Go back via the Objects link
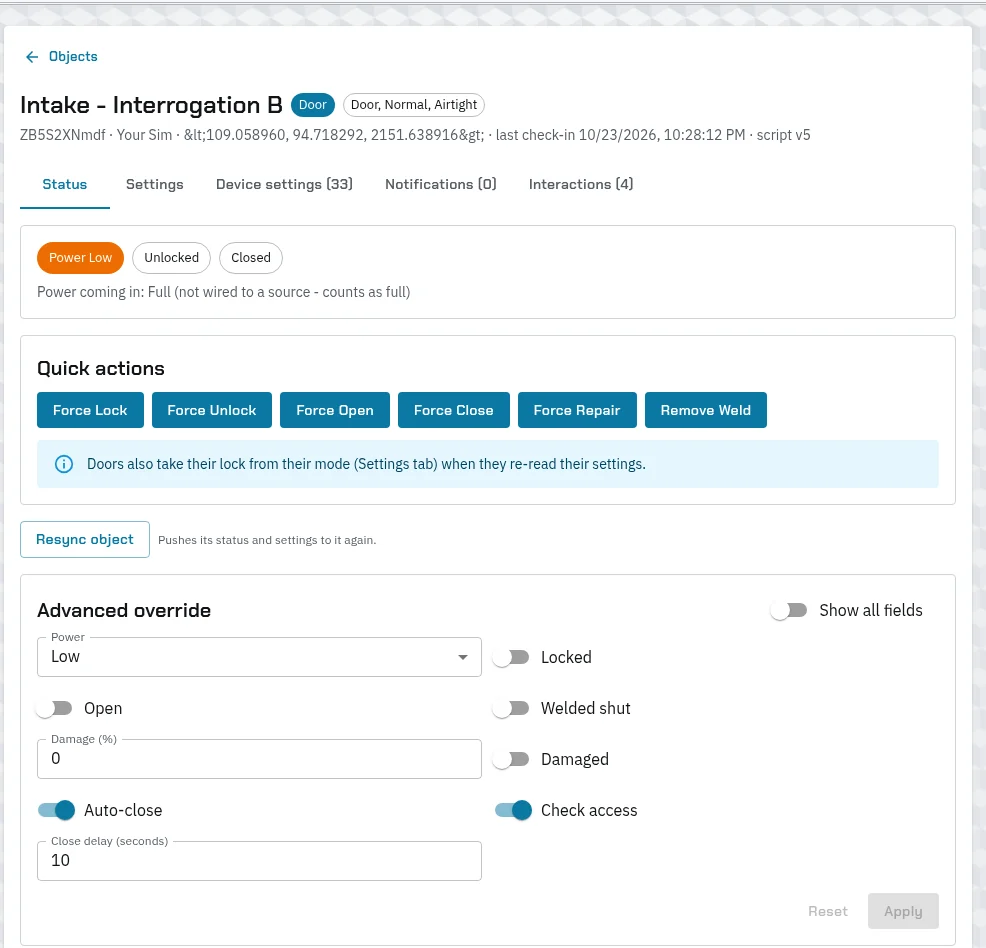The image size is (986, 948). [x=73, y=57]
